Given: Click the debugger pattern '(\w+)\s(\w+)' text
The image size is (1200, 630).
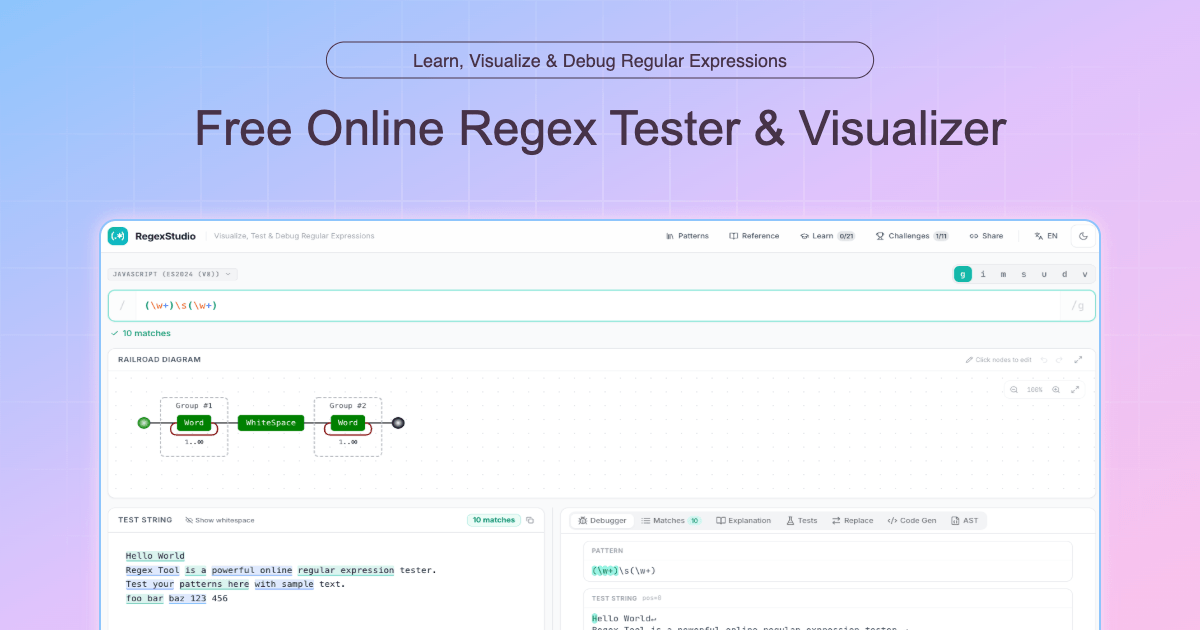Looking at the screenshot, I should pyautogui.click(x=624, y=570).
